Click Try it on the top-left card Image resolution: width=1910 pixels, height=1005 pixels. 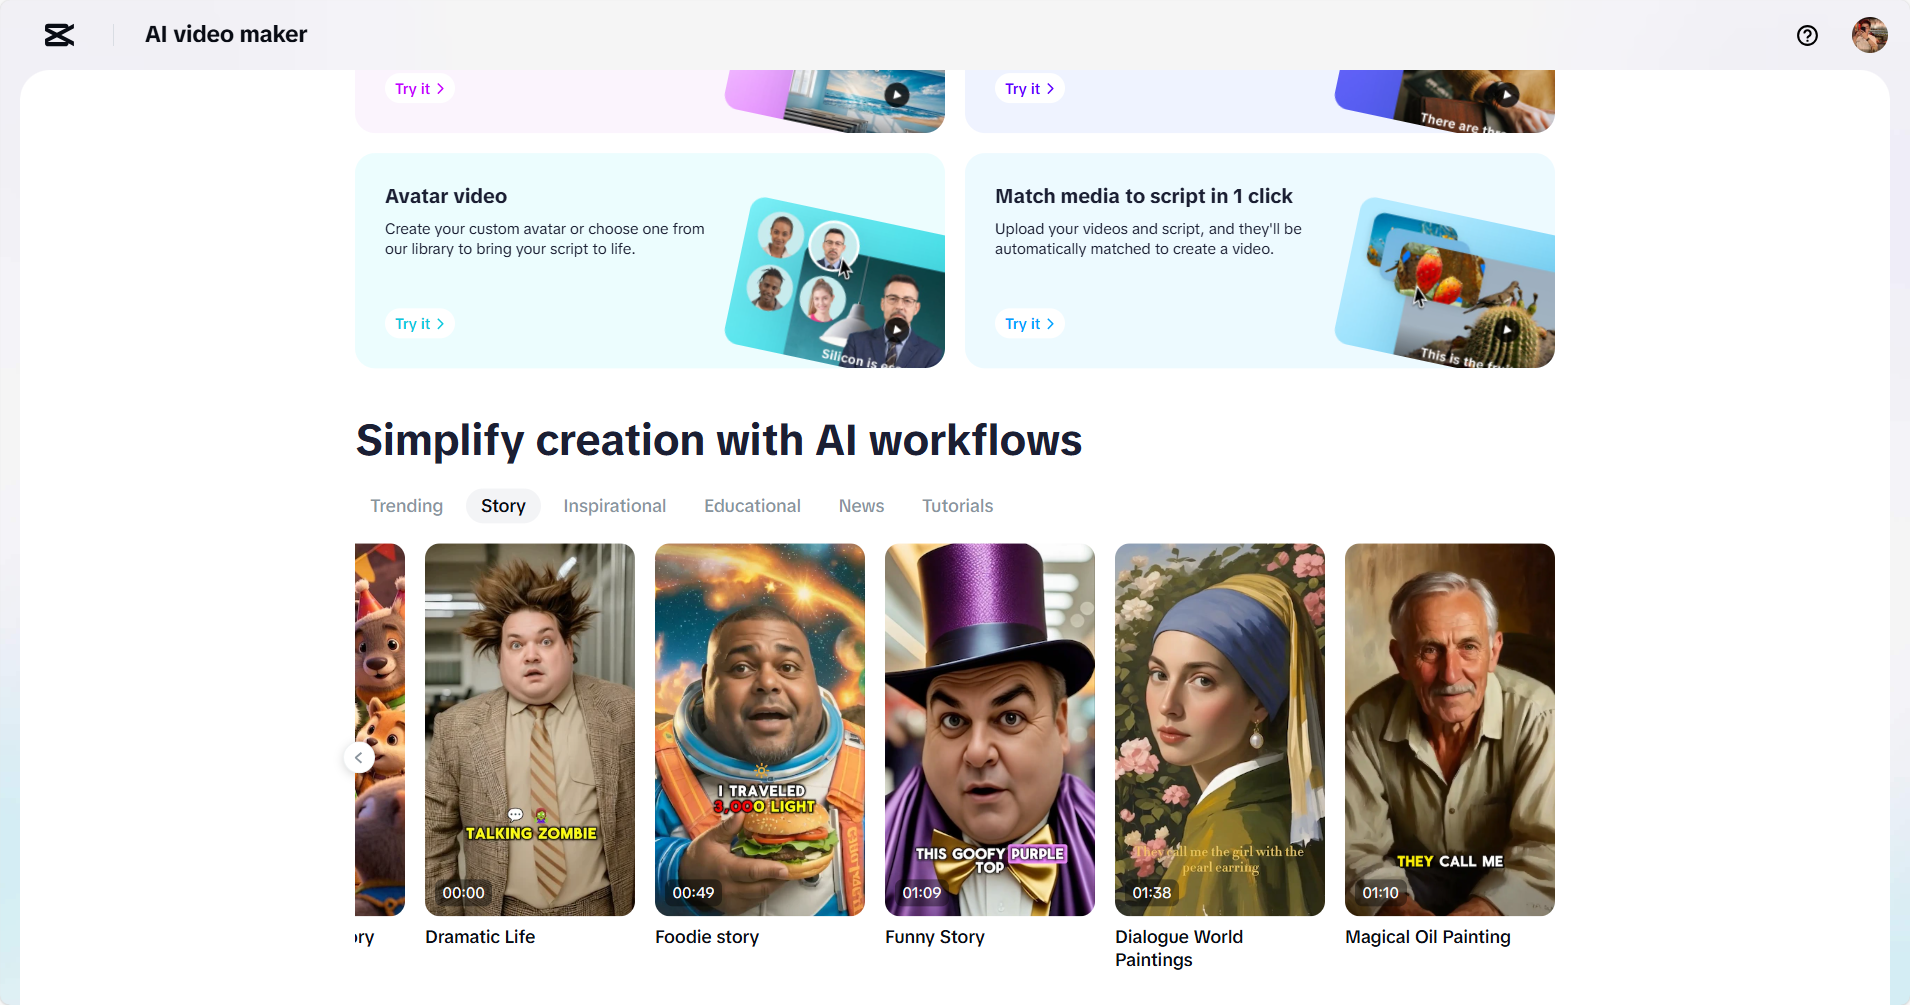[419, 88]
